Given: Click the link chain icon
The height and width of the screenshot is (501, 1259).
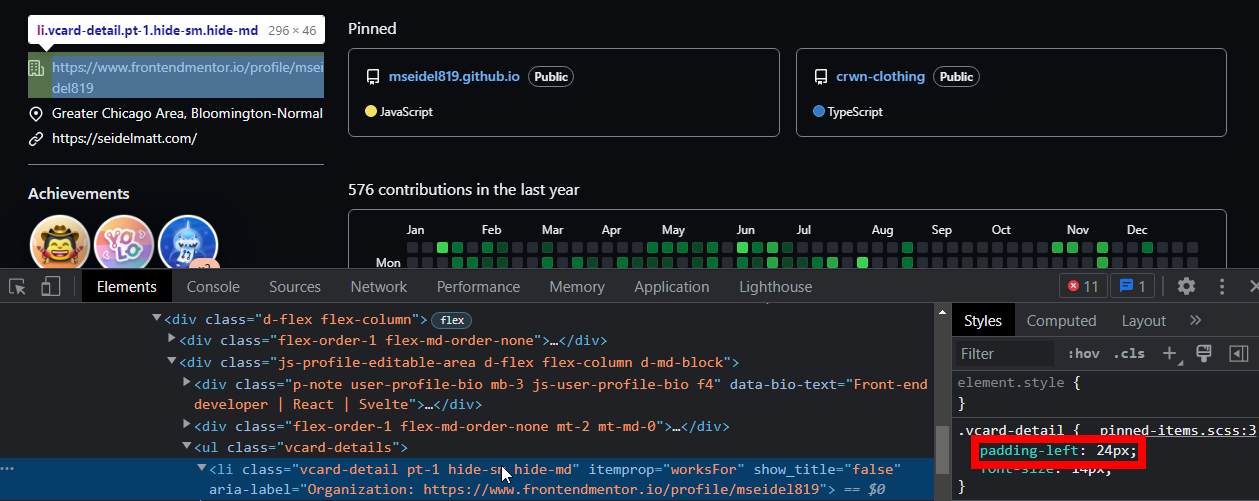Looking at the screenshot, I should tap(36, 138).
